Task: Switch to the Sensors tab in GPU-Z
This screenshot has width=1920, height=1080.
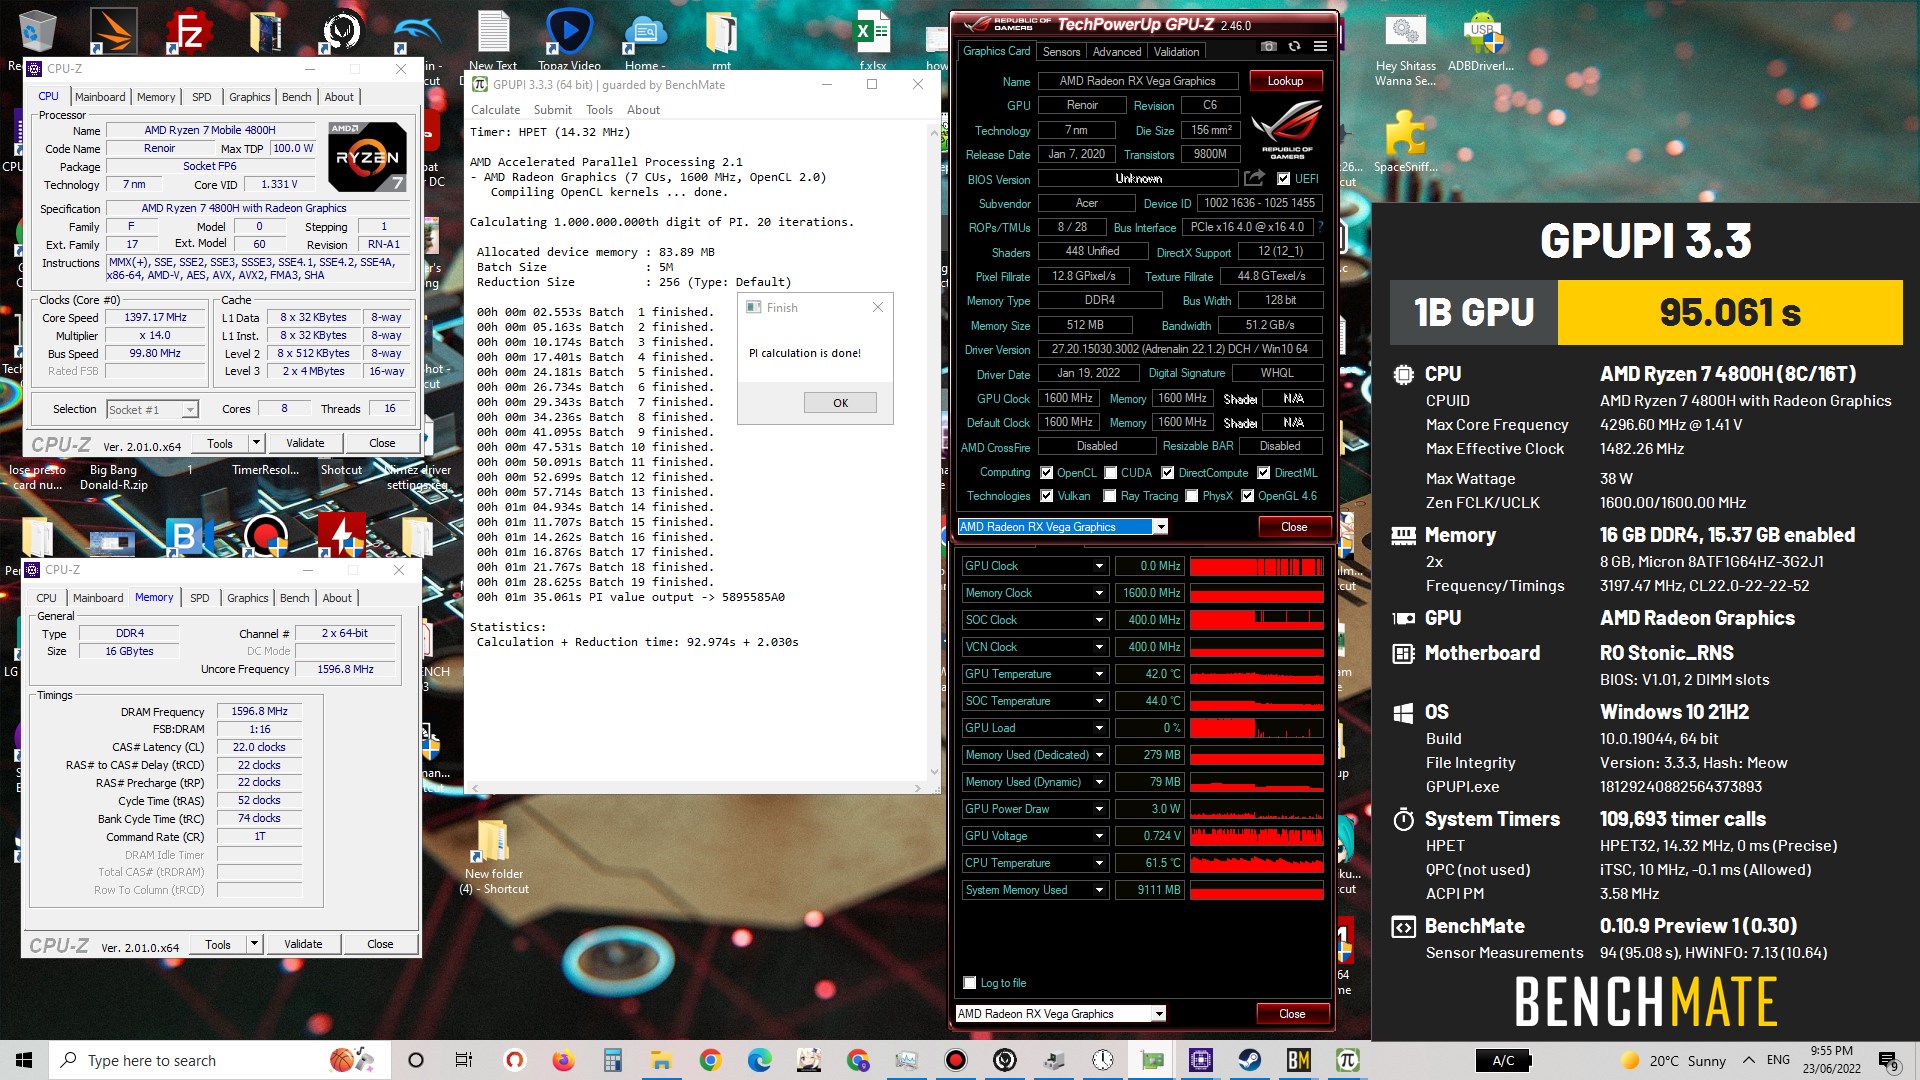Action: [x=1061, y=52]
